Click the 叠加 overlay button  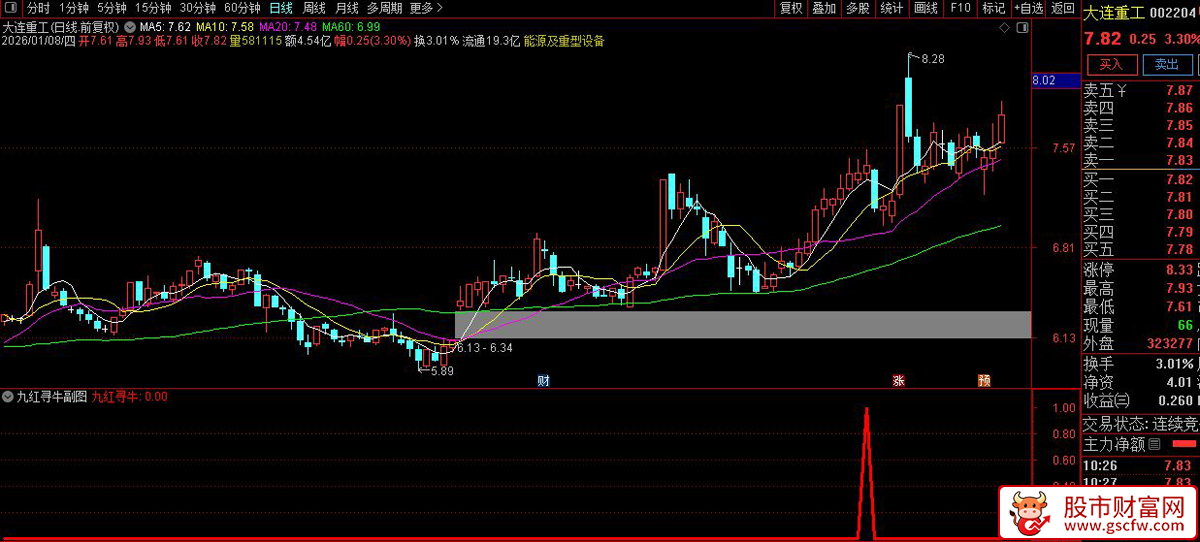pos(824,8)
